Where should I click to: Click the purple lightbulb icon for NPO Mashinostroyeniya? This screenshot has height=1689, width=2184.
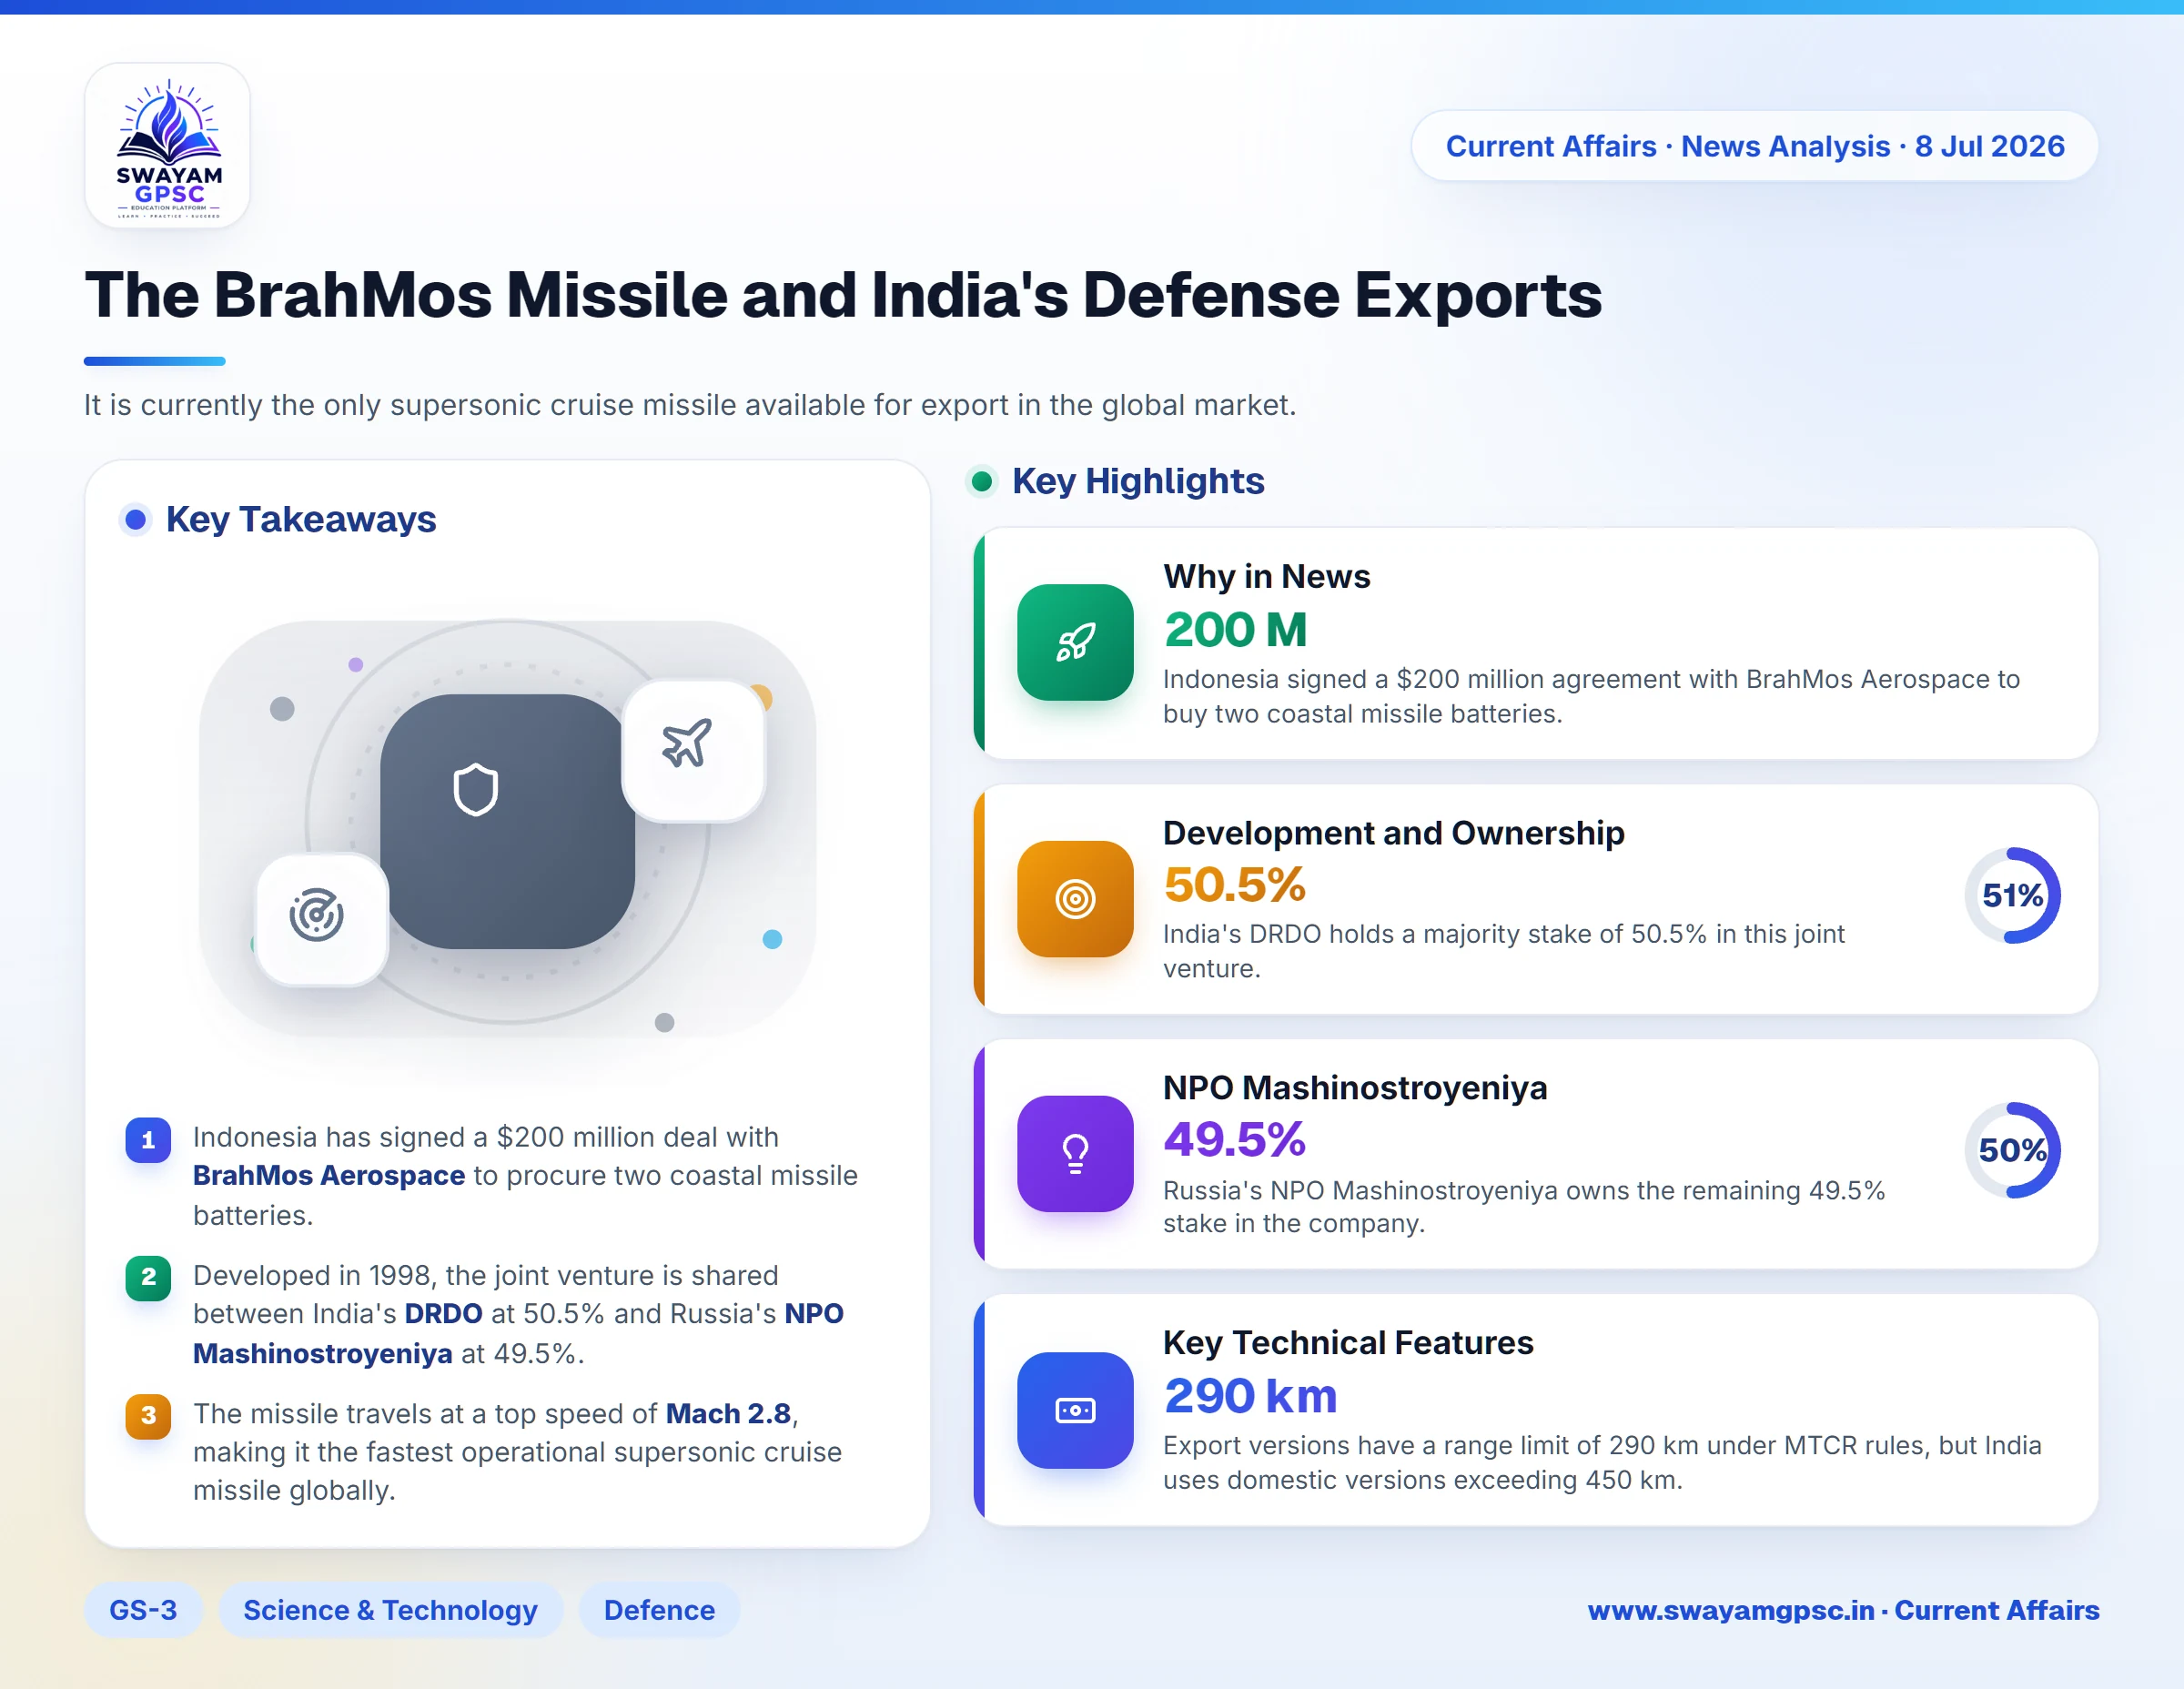pos(1075,1153)
